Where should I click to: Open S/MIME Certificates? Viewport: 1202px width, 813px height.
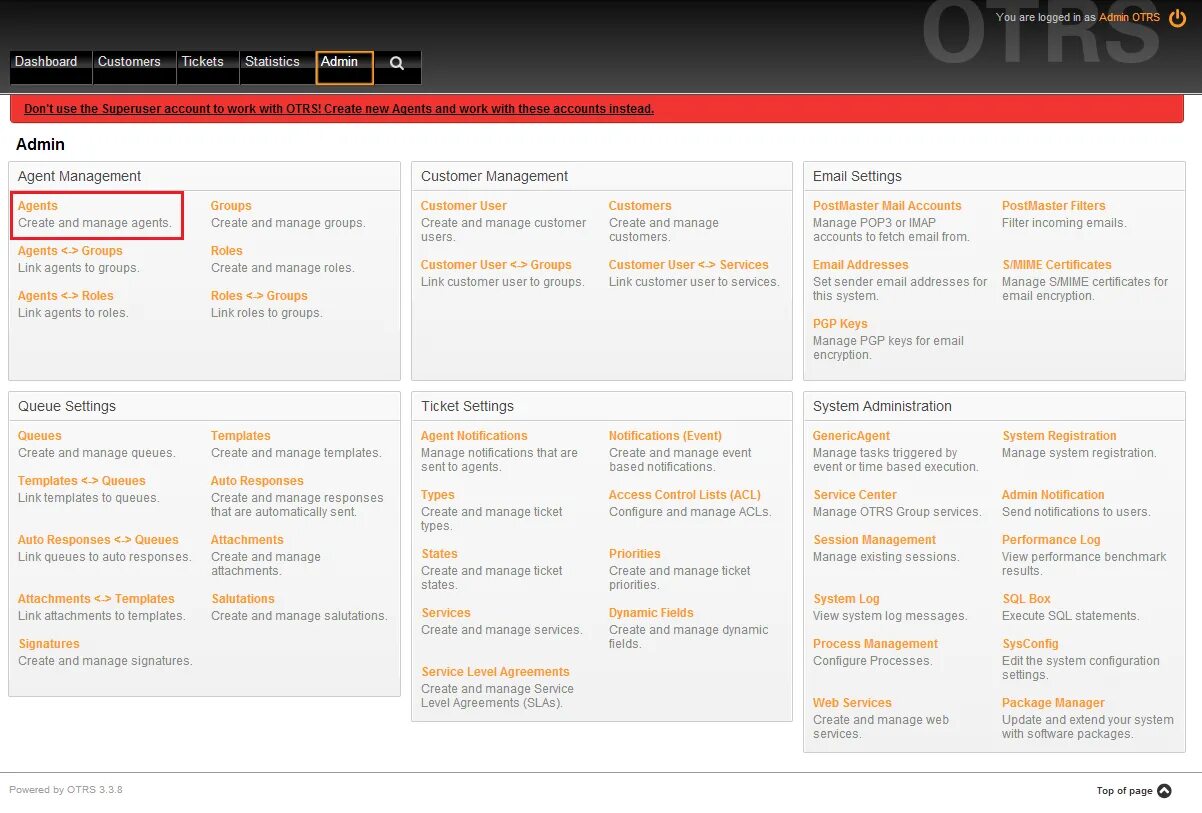click(1057, 265)
